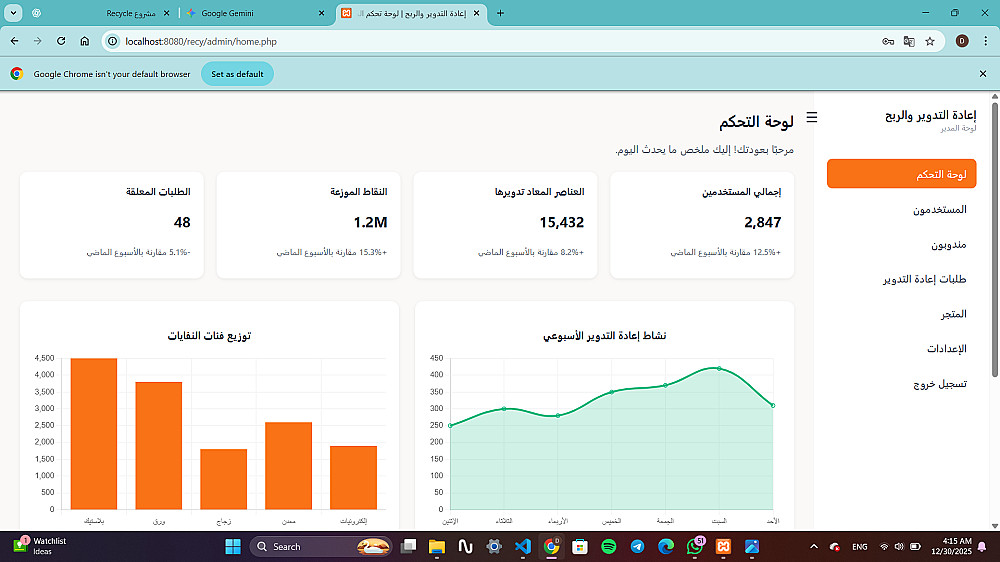This screenshot has width=1000, height=562.
Task: Click the 15,432 recycled items value
Action: [x=561, y=222]
